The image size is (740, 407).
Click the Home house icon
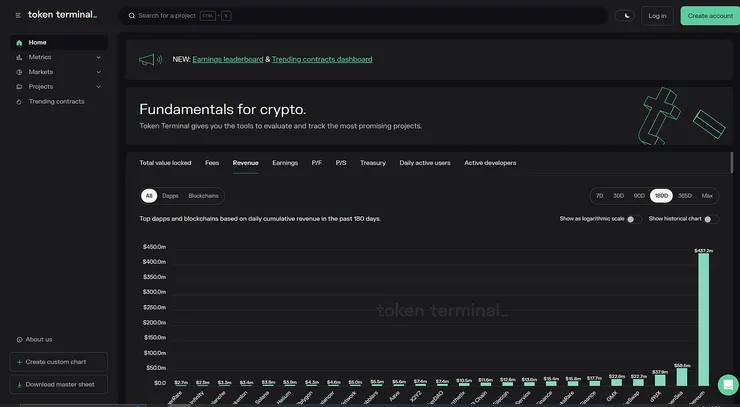click(19, 42)
